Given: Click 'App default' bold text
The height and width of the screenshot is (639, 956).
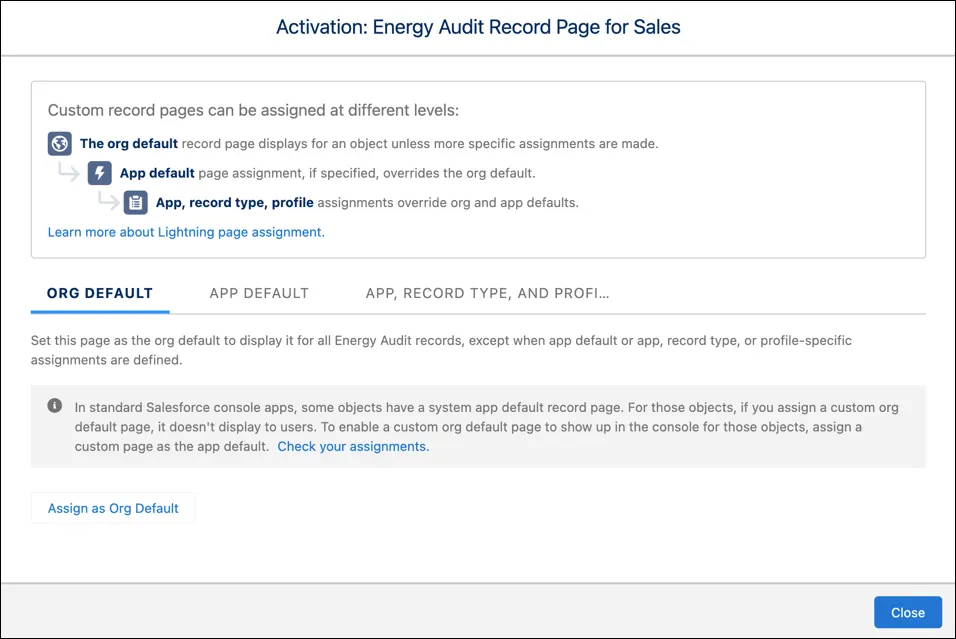Looking at the screenshot, I should [x=157, y=173].
